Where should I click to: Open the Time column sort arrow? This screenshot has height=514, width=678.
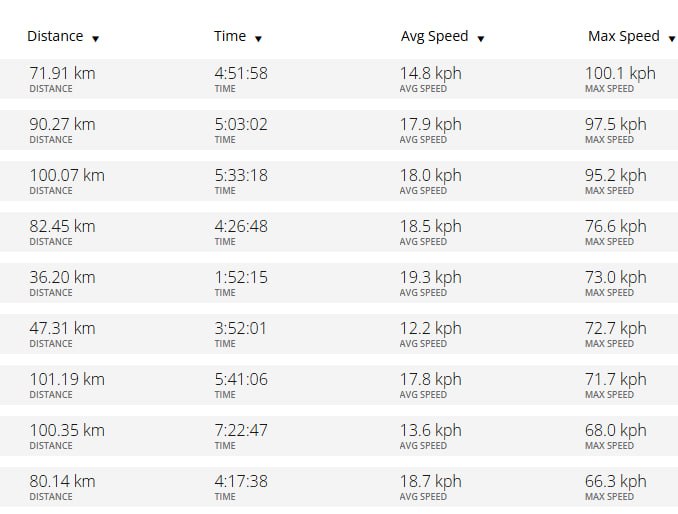click(x=258, y=39)
